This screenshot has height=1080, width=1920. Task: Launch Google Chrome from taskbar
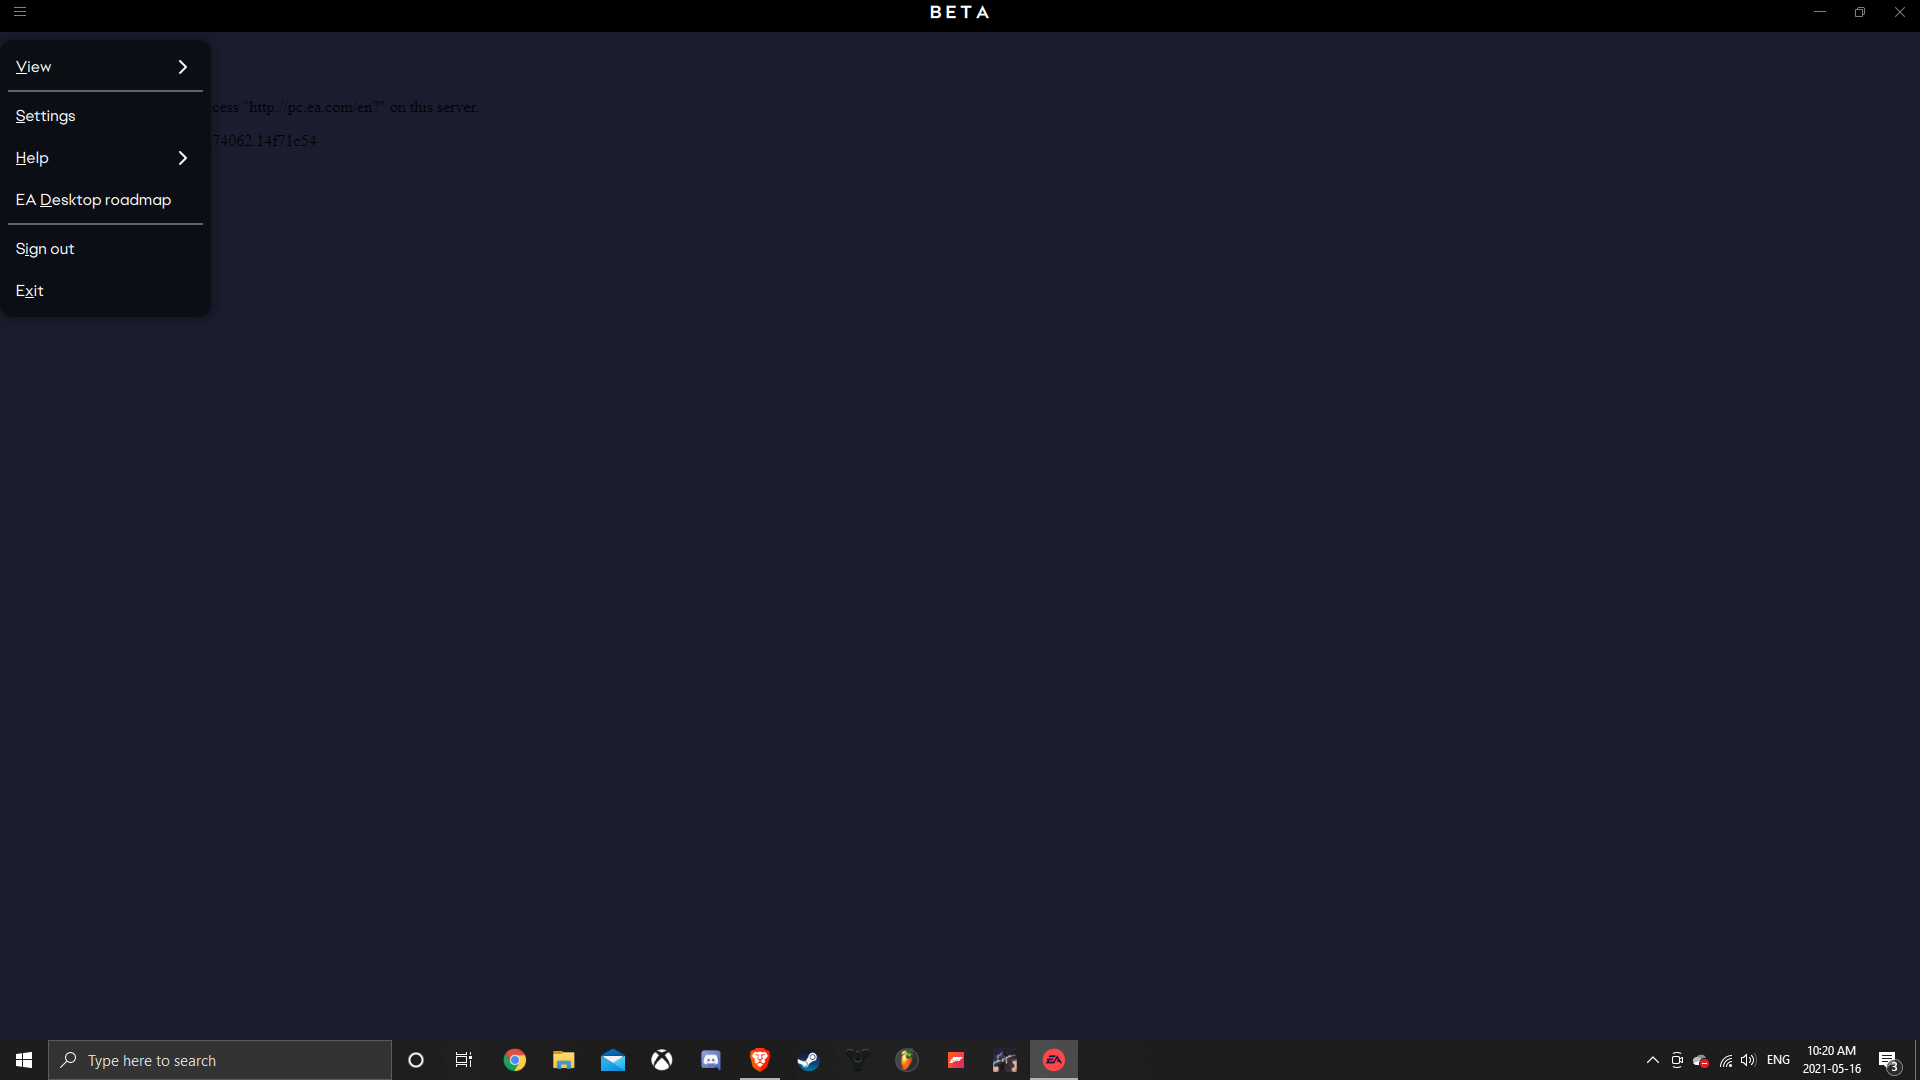pos(515,1060)
